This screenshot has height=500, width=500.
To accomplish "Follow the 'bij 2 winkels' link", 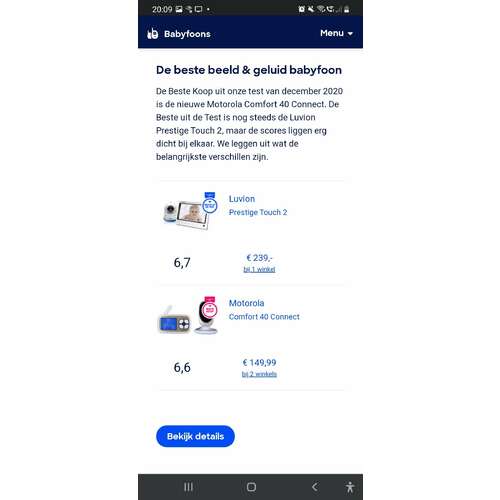I will [x=259, y=374].
